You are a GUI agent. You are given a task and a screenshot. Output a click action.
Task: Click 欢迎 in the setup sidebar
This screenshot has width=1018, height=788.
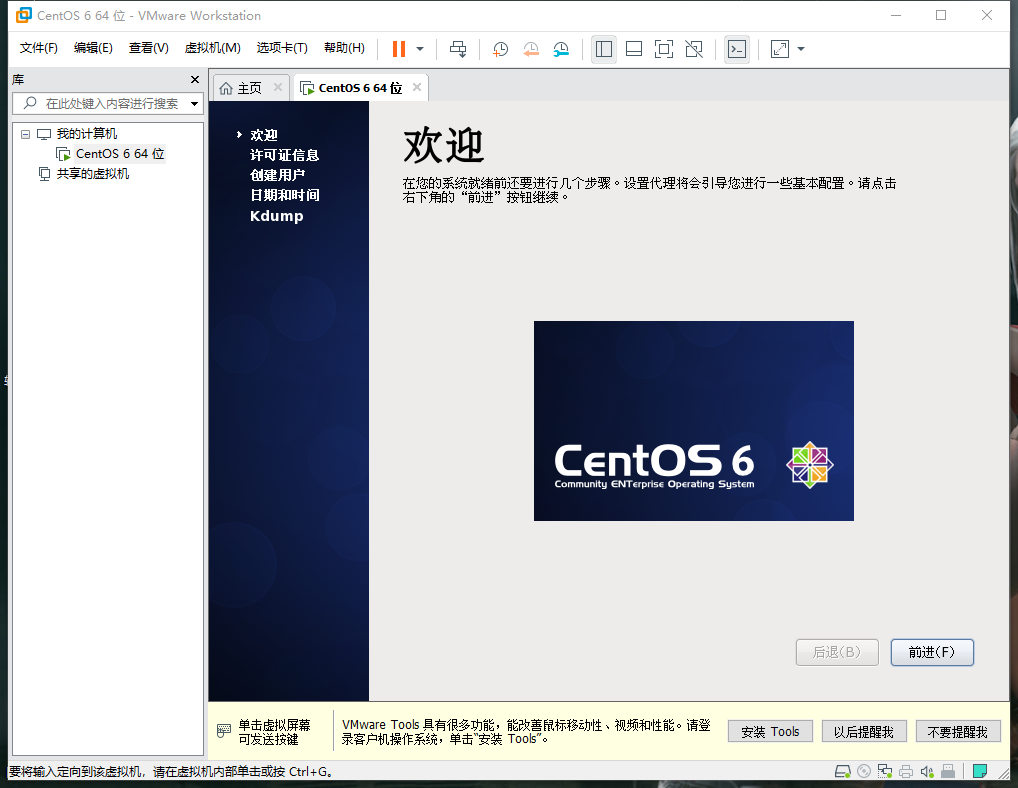[x=264, y=135]
